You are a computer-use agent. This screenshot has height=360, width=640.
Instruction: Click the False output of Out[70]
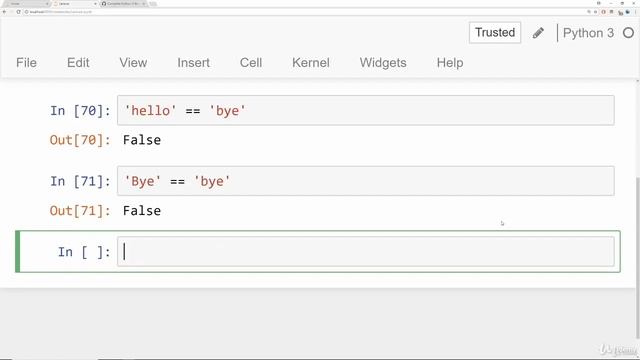click(x=142, y=140)
